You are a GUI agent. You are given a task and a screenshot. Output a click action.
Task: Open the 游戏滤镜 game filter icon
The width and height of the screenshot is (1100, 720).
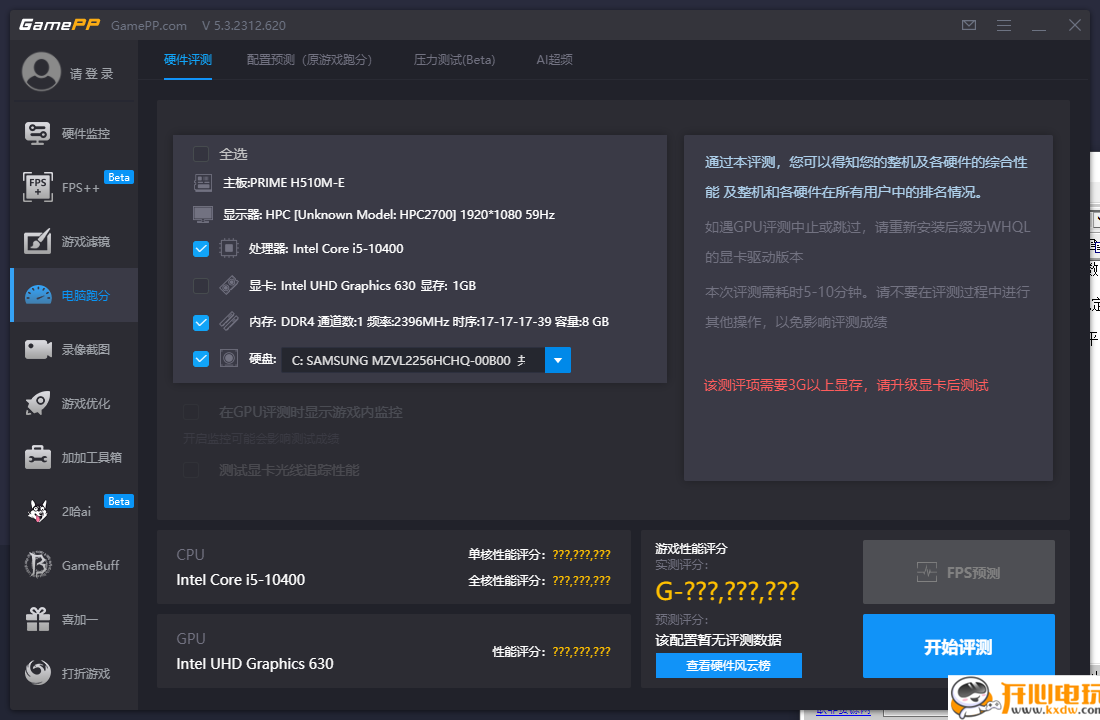[37, 241]
